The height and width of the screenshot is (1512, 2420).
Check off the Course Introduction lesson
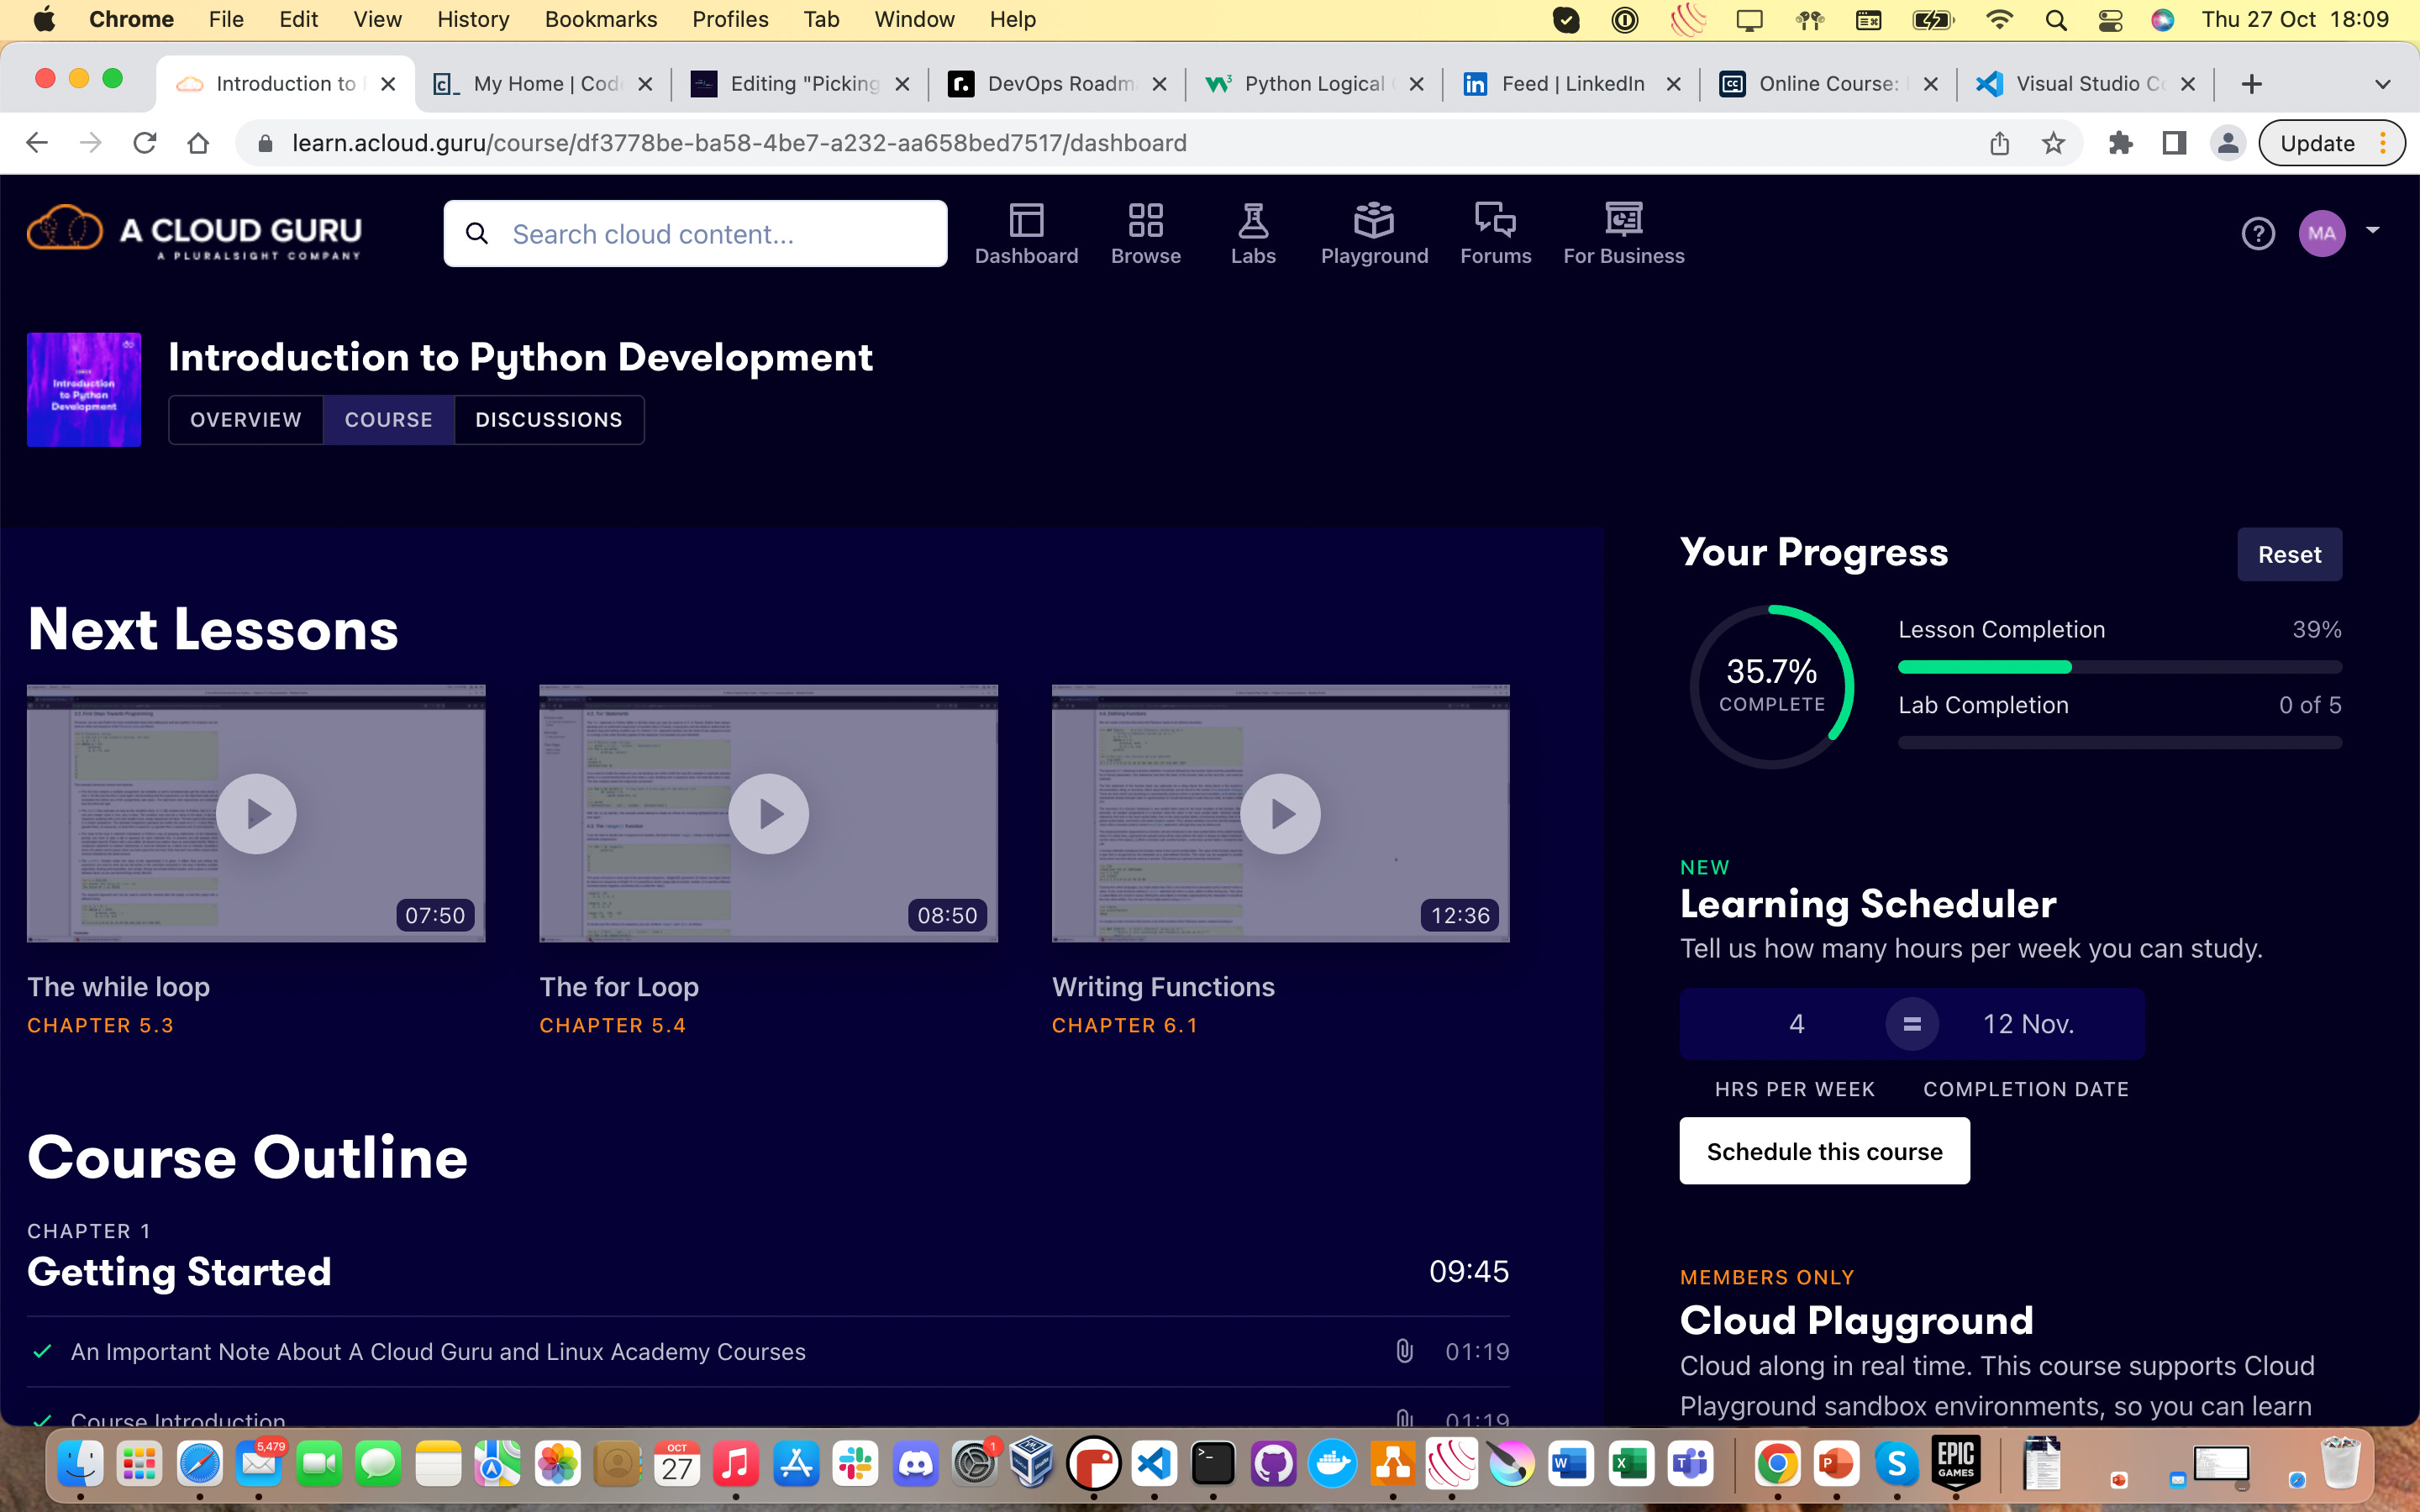tap(42, 1419)
